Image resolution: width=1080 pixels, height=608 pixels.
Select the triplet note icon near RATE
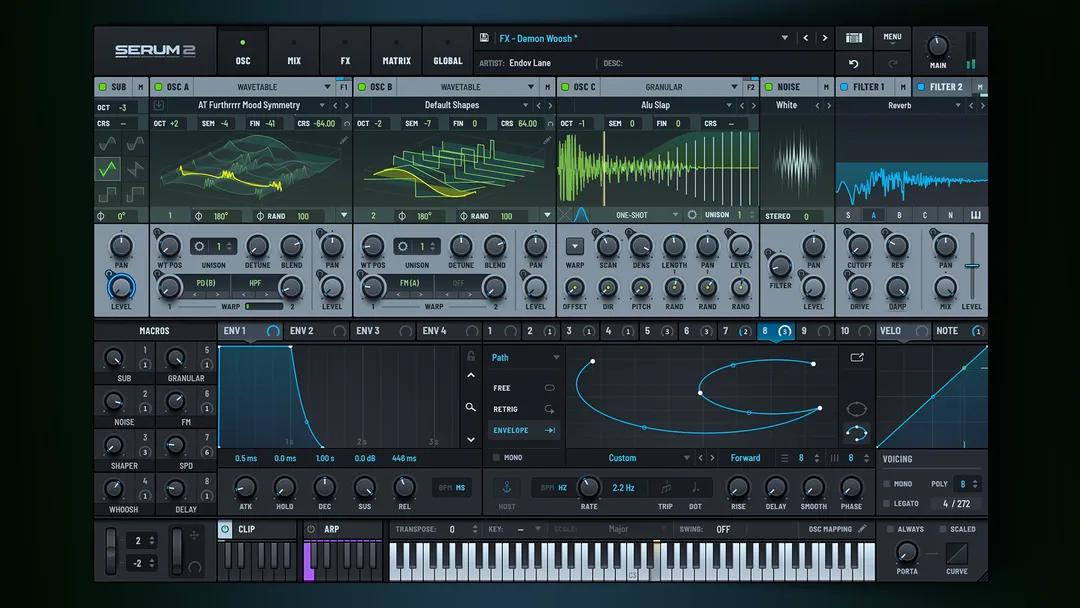(x=665, y=488)
